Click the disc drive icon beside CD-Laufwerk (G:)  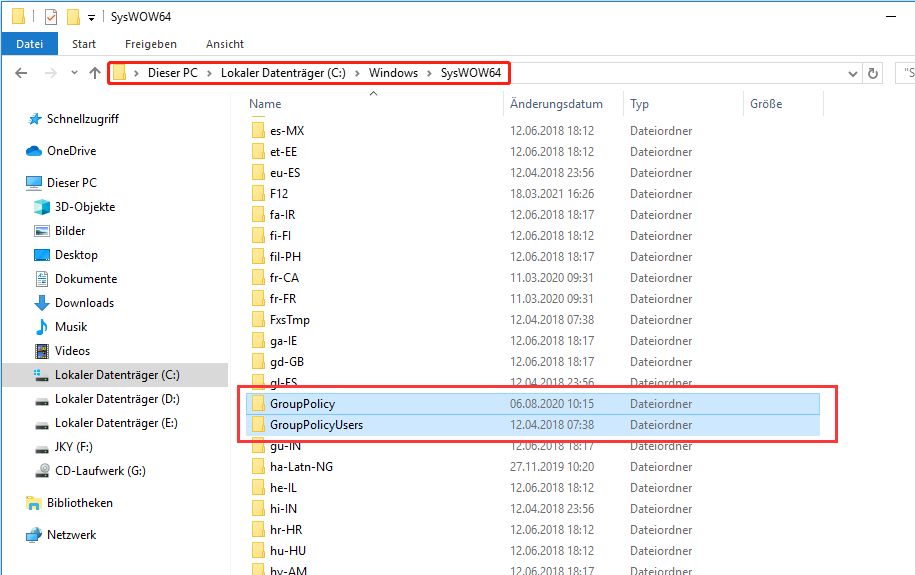click(41, 471)
